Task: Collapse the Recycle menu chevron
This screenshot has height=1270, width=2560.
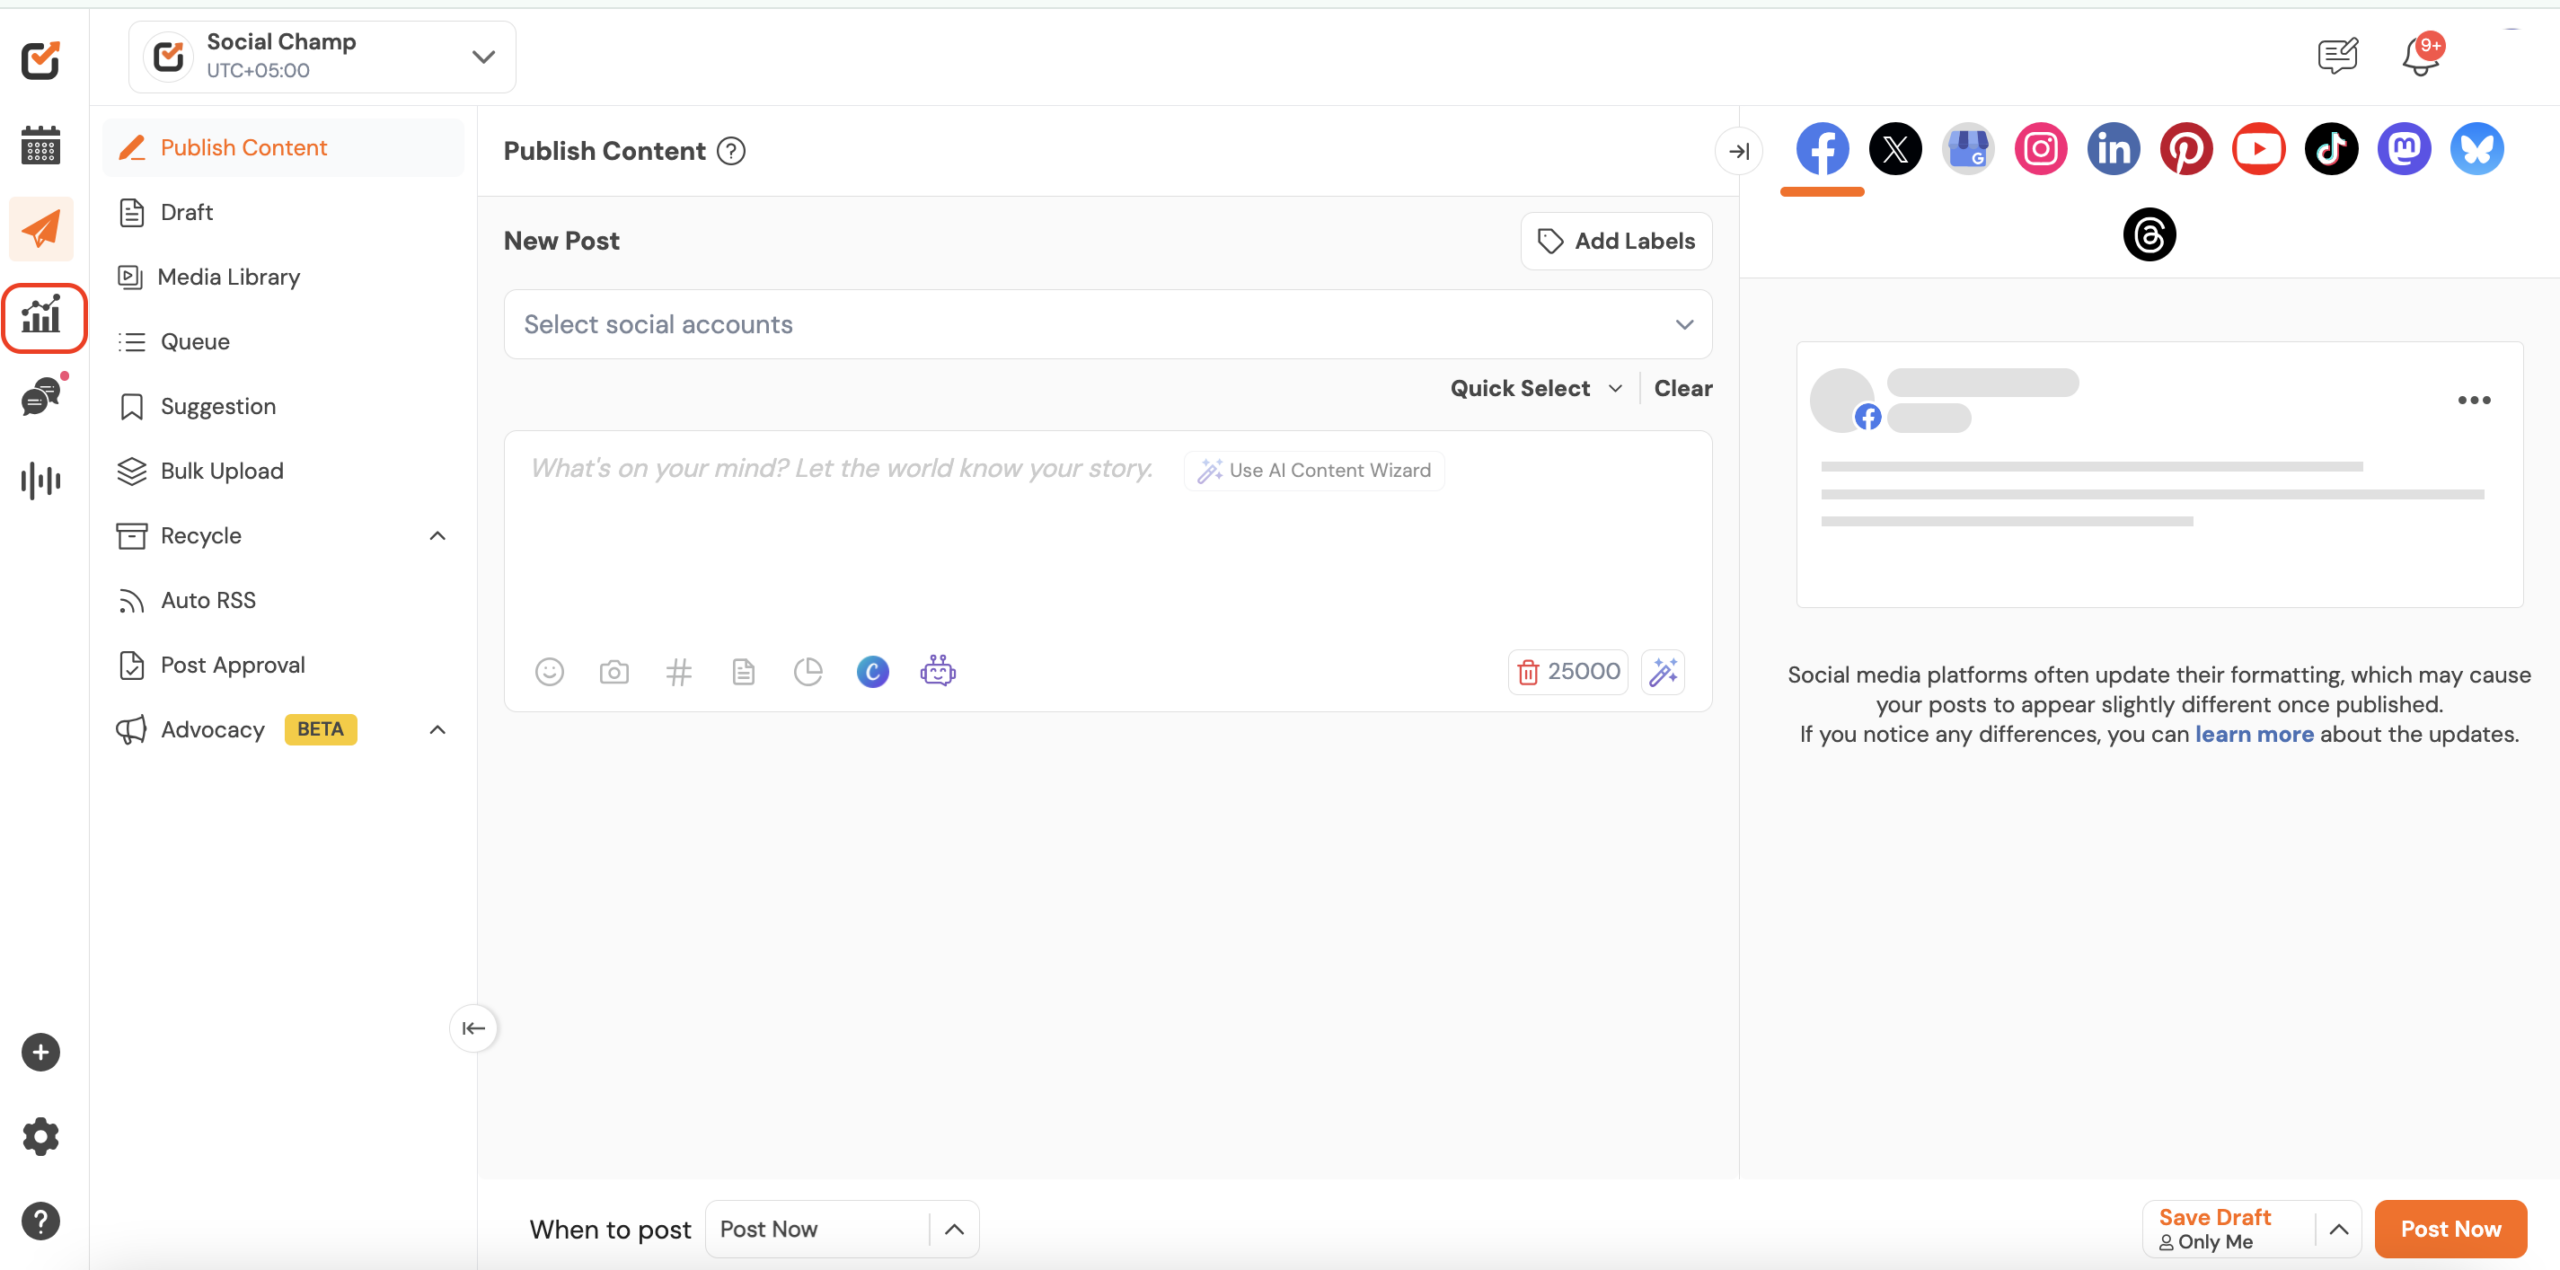Action: 437,536
